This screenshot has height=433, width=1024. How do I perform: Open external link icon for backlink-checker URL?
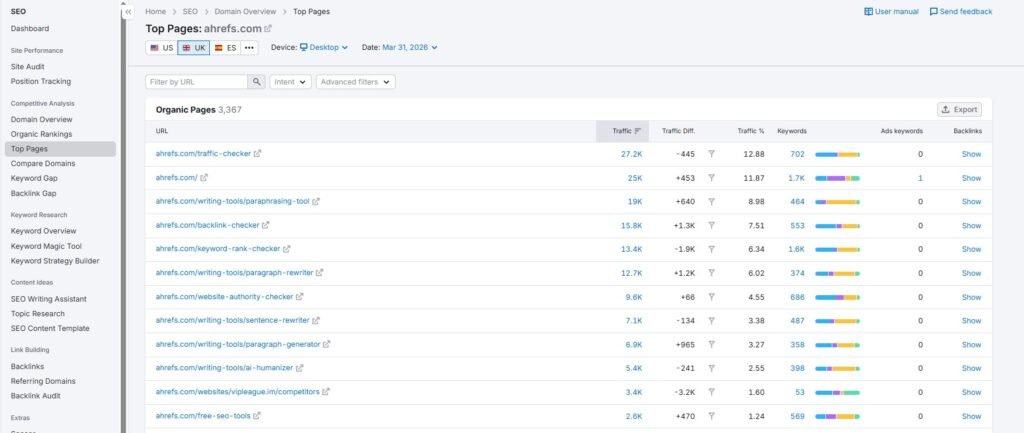(266, 225)
